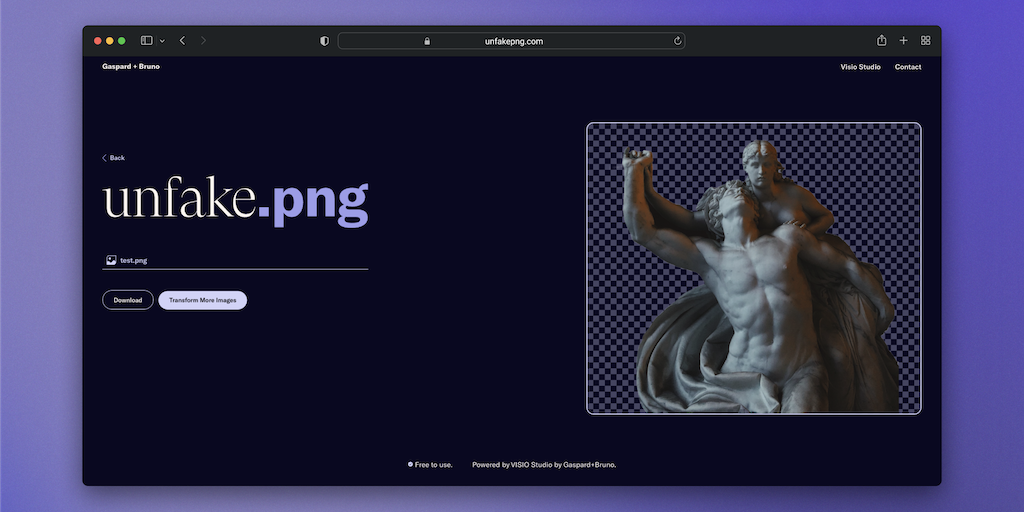This screenshot has height=512, width=1024.
Task: Click the forward navigation arrow
Action: click(204, 41)
